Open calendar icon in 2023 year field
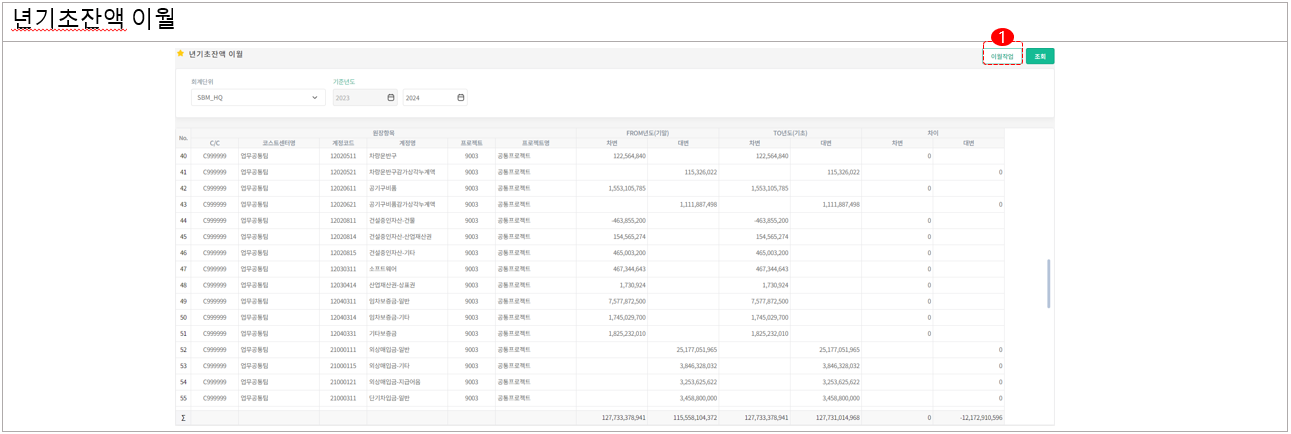1291x434 pixels. point(391,98)
